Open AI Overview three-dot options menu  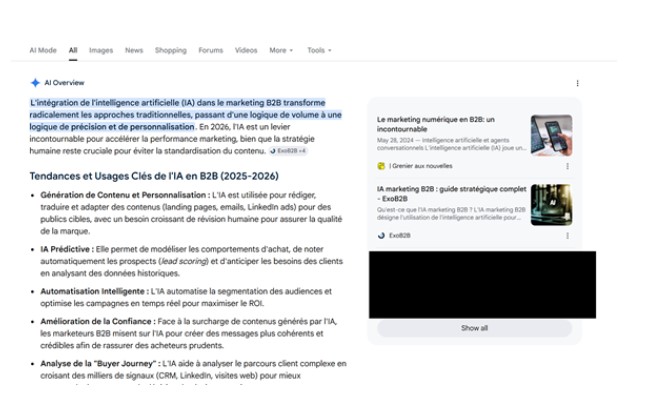click(x=577, y=83)
